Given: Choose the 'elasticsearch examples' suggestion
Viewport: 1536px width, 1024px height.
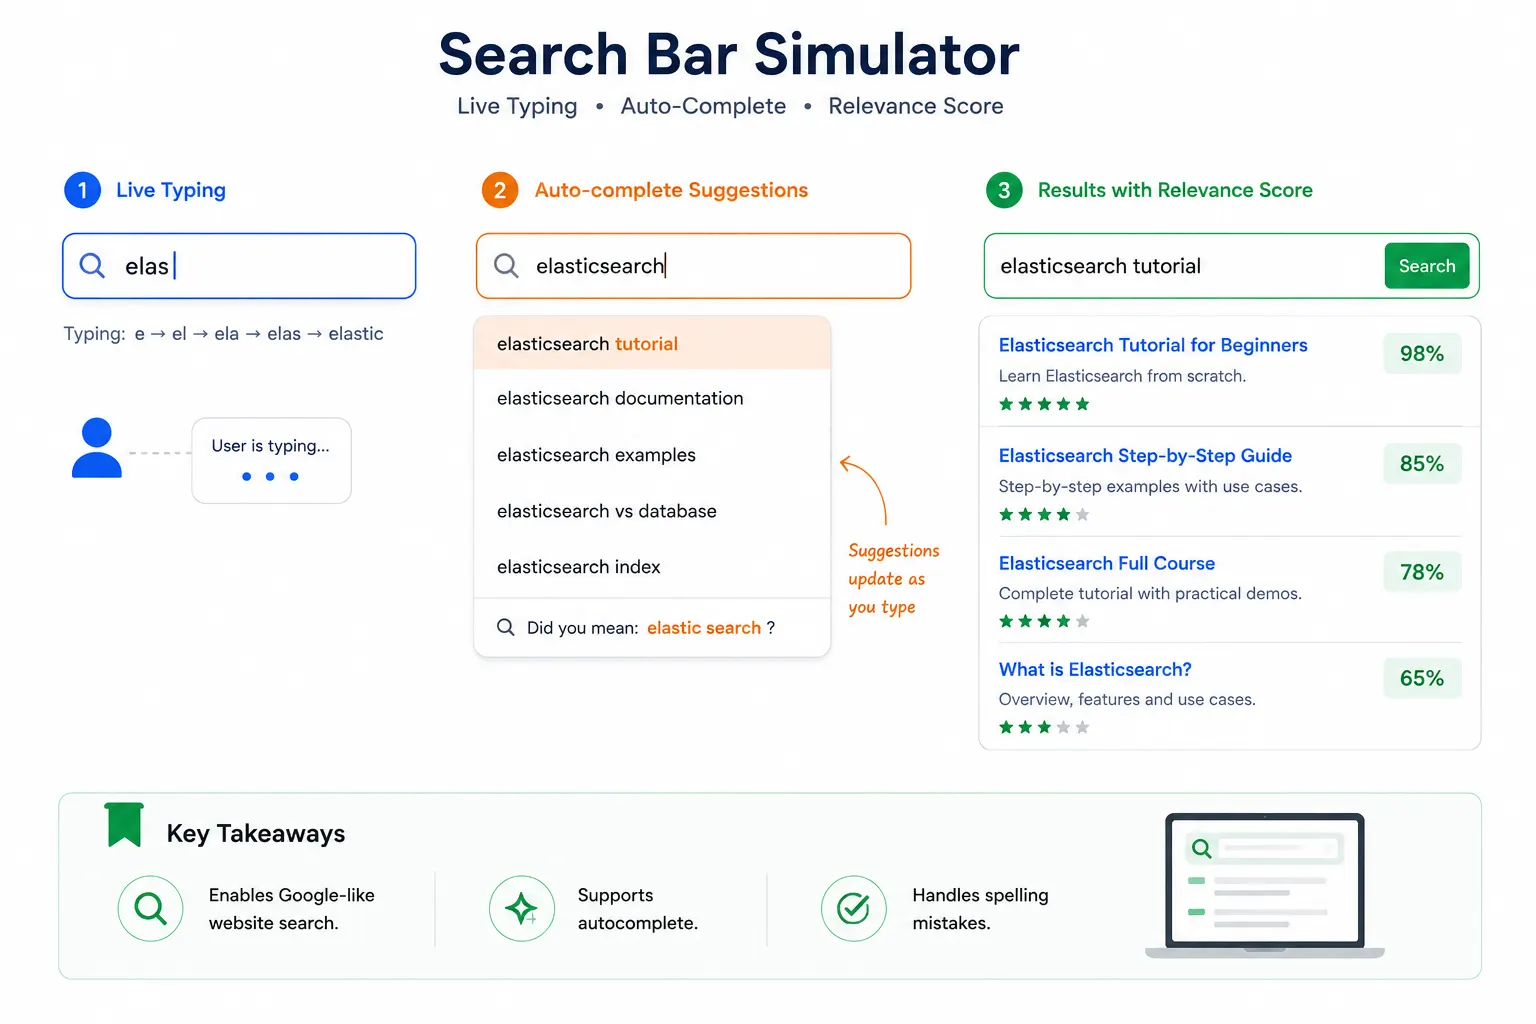Looking at the screenshot, I should click(x=652, y=455).
